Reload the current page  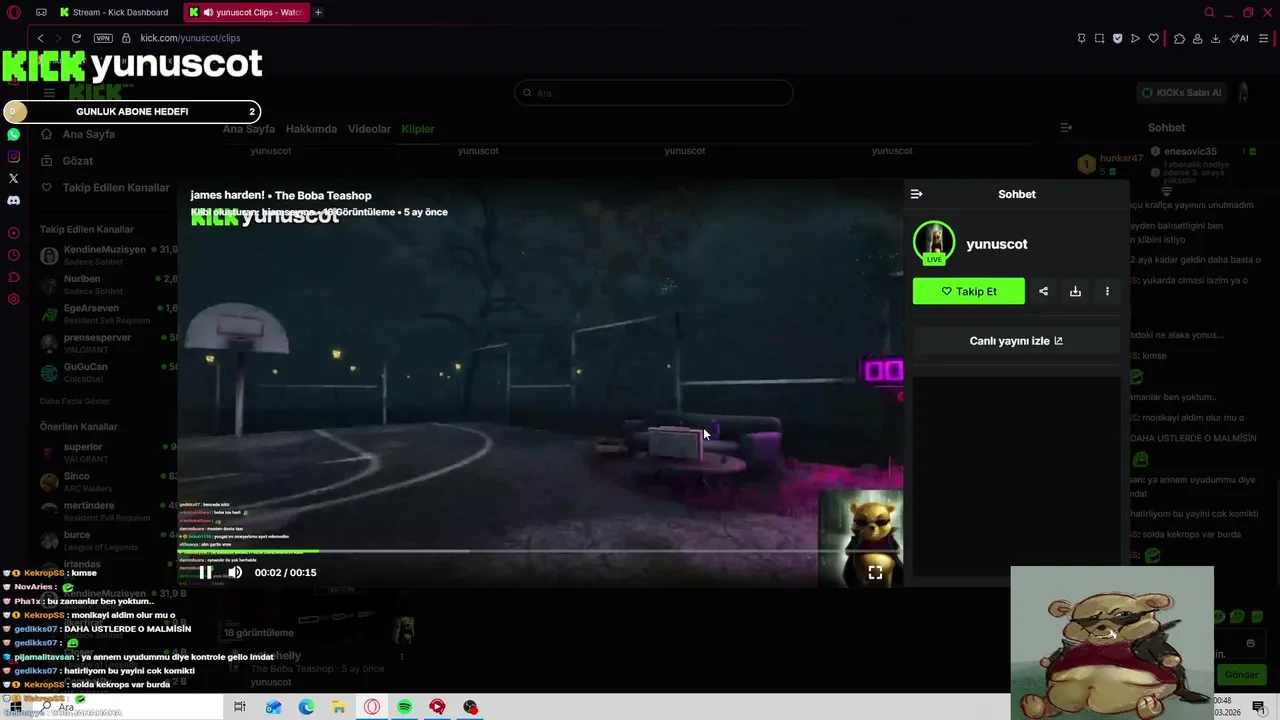click(76, 38)
